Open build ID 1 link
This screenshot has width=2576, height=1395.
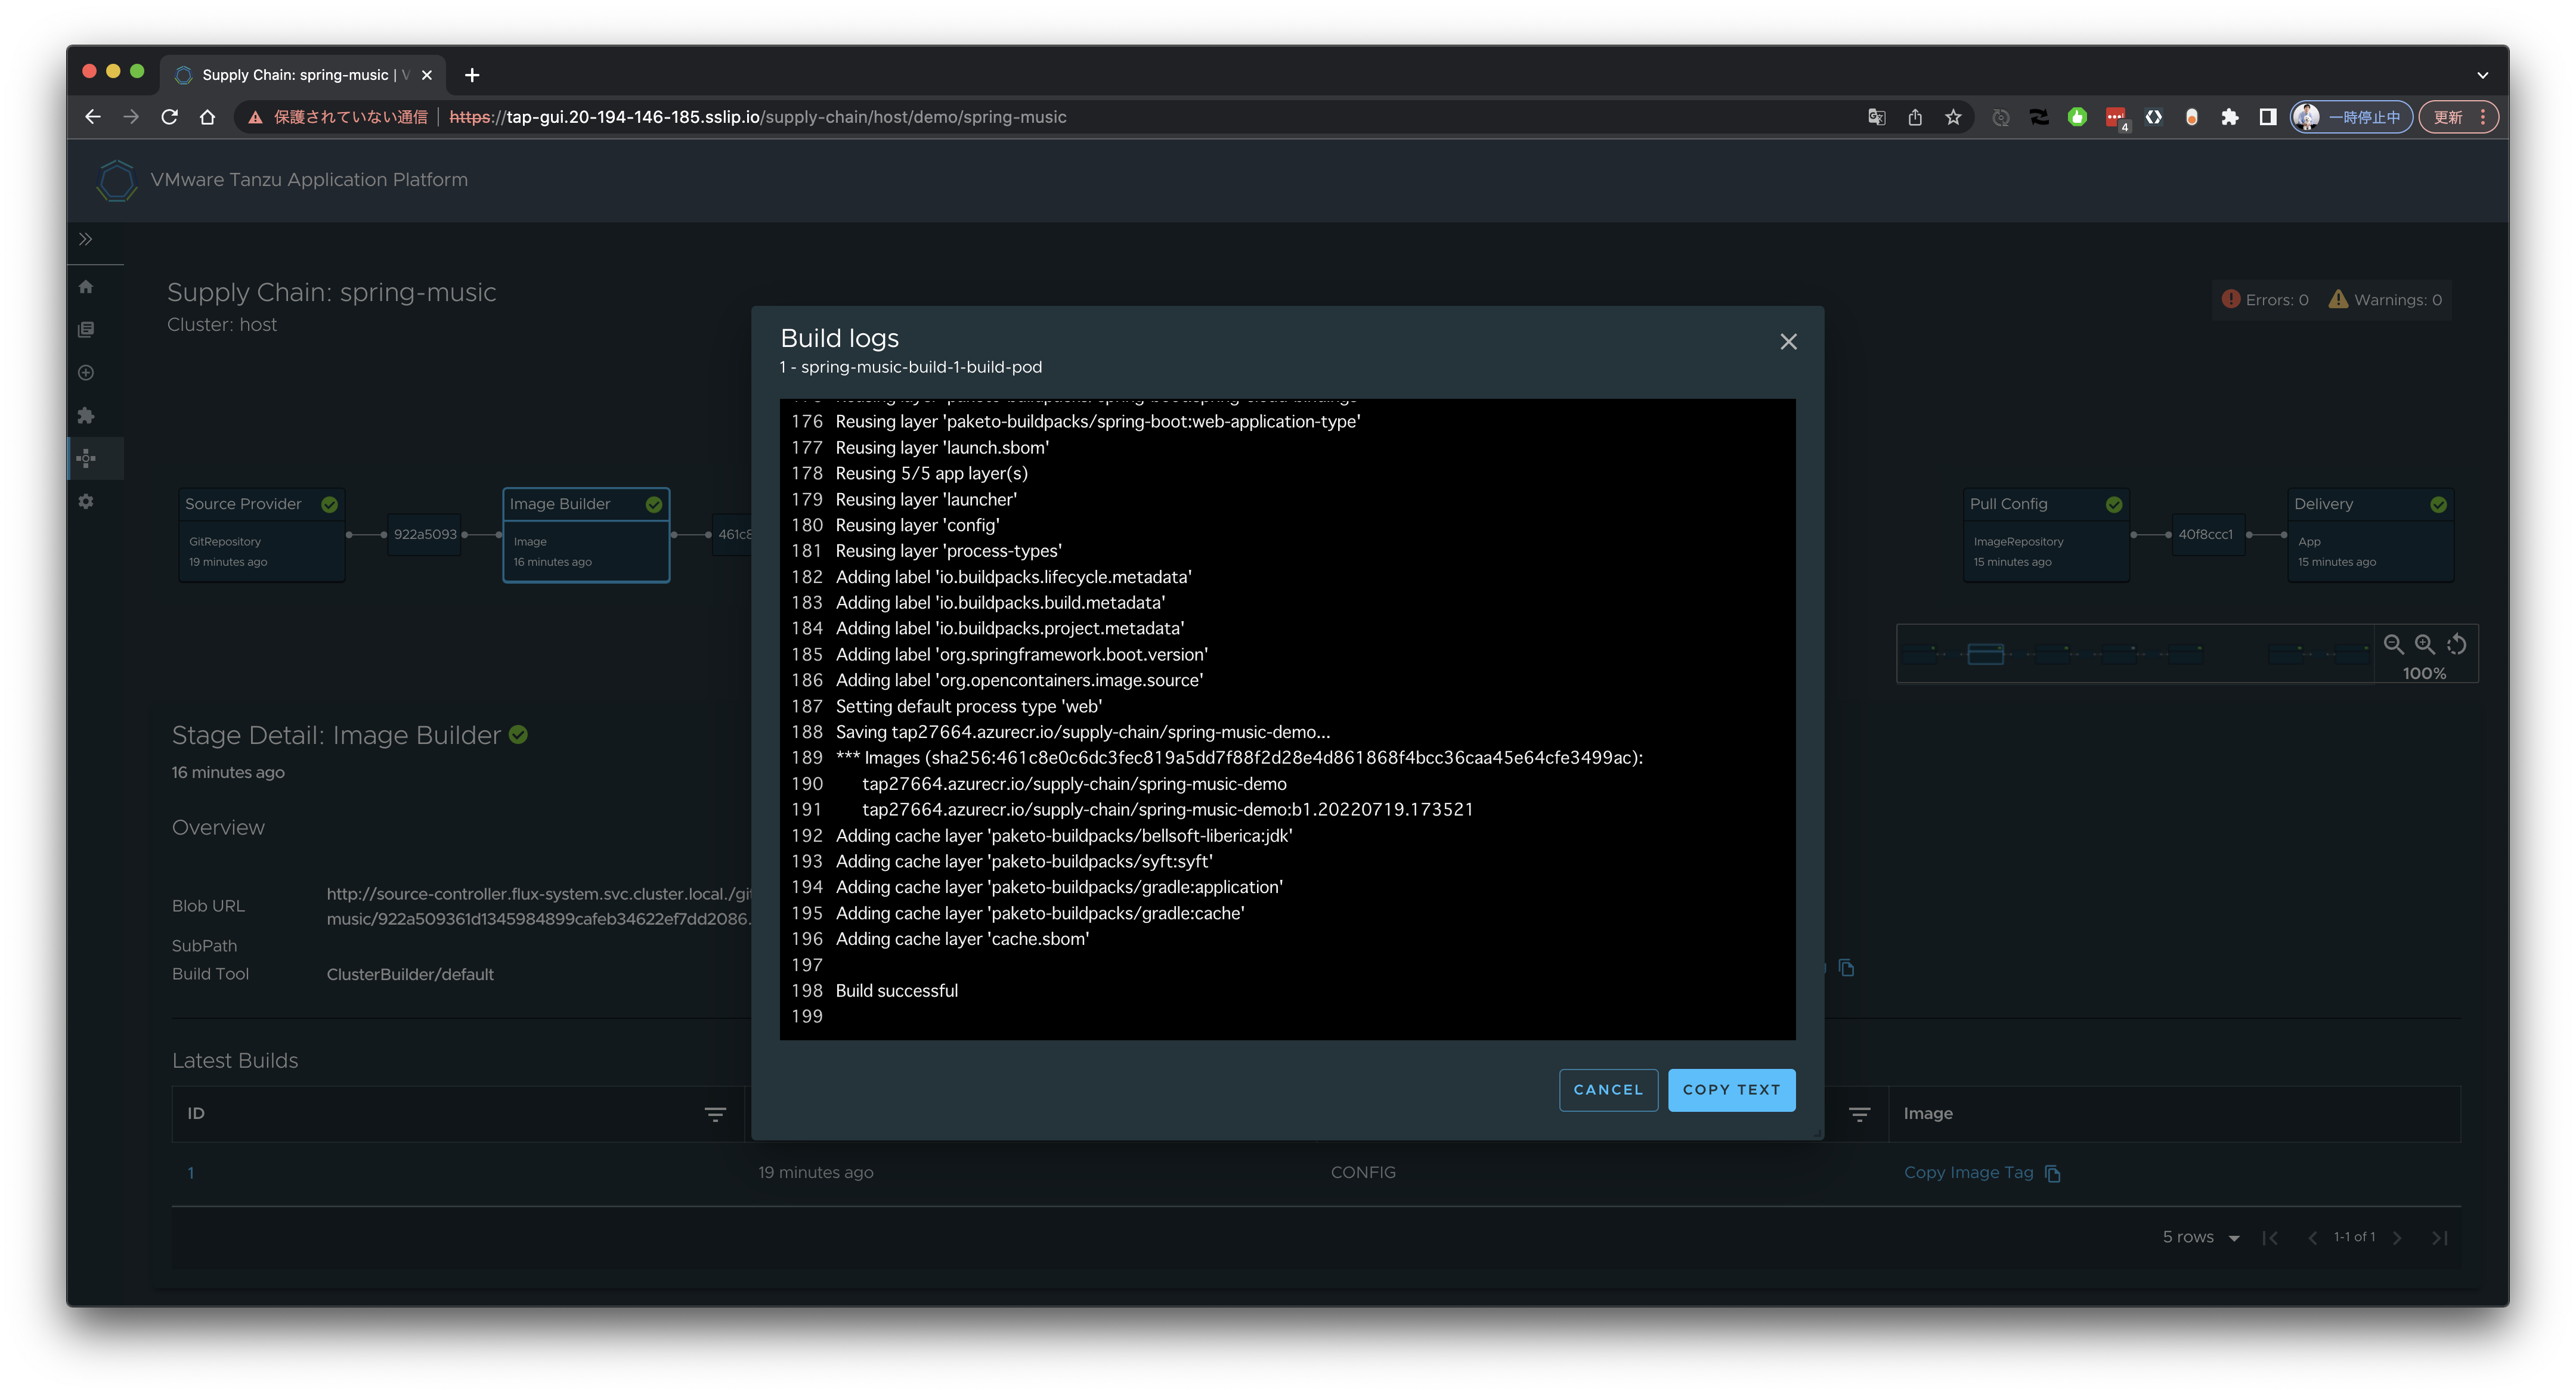tap(191, 1173)
